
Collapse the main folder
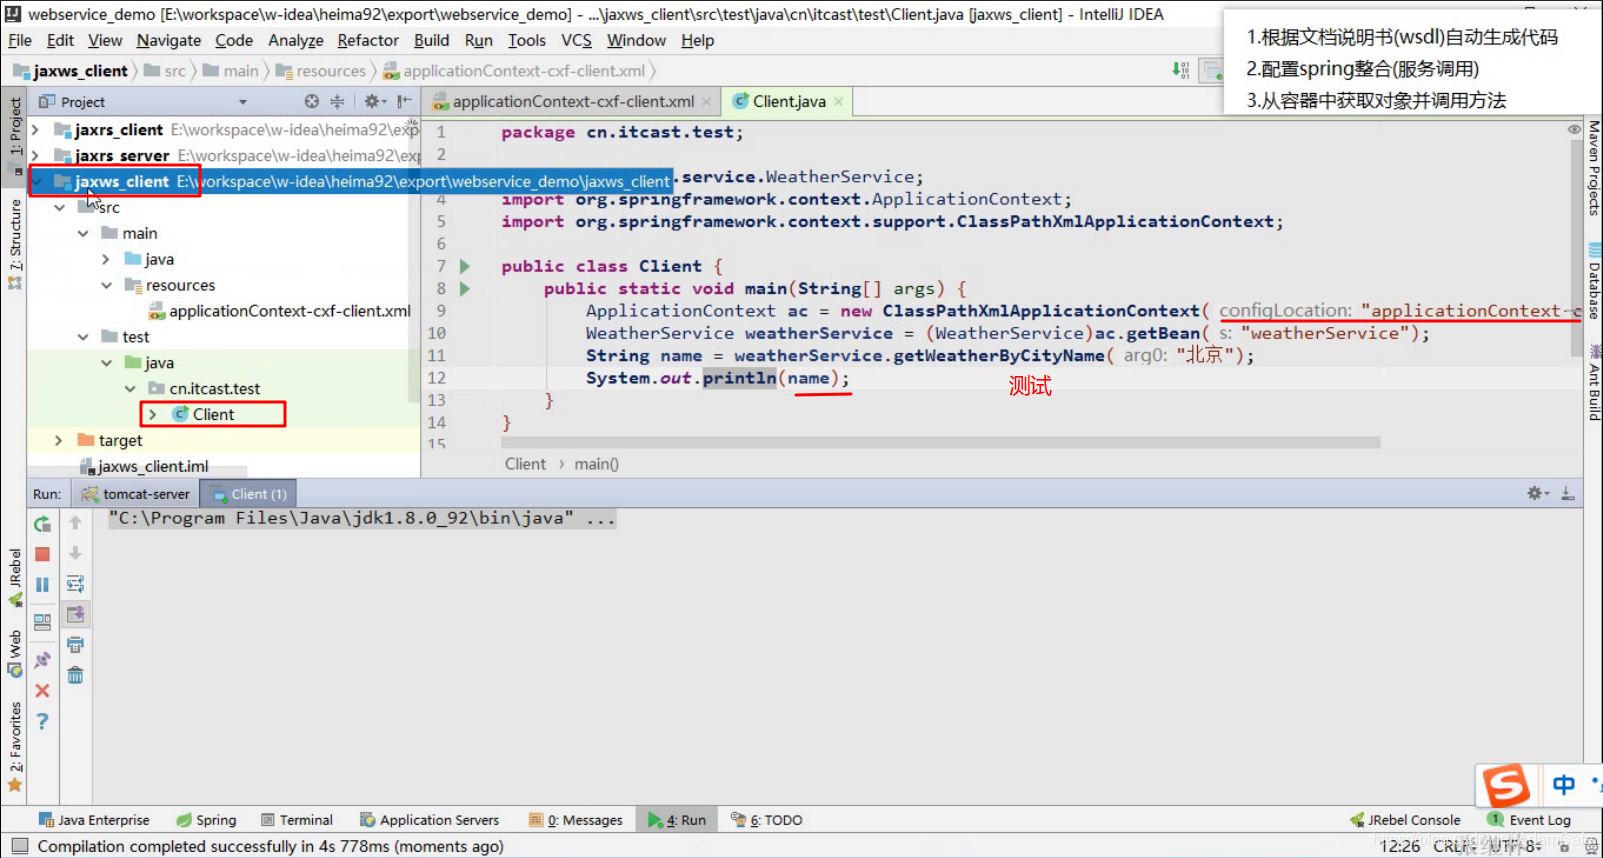(x=83, y=233)
